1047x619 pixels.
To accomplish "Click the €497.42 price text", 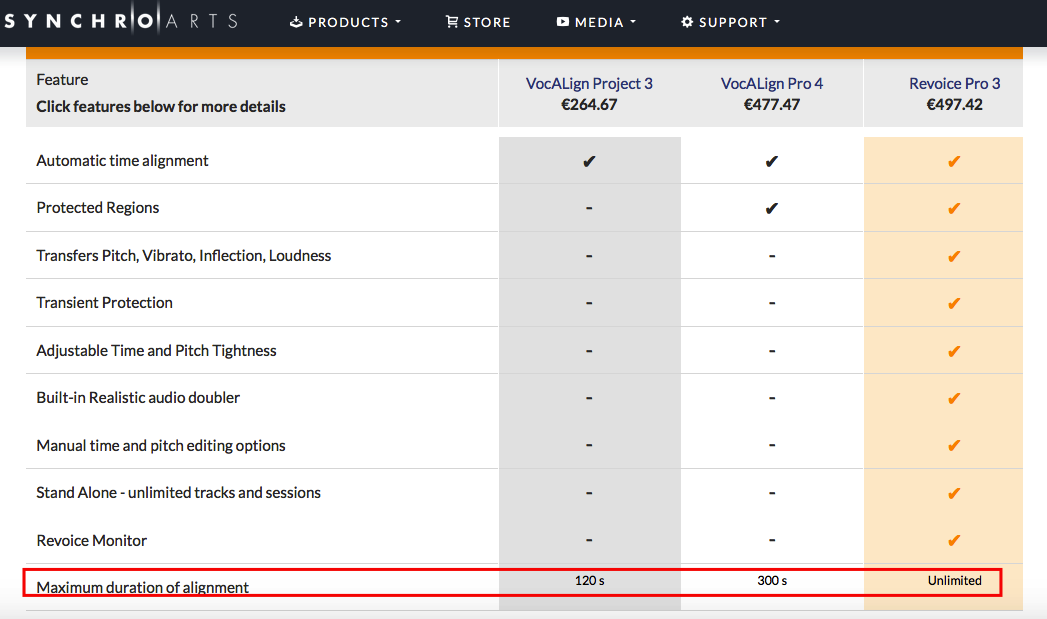I will click(954, 105).
